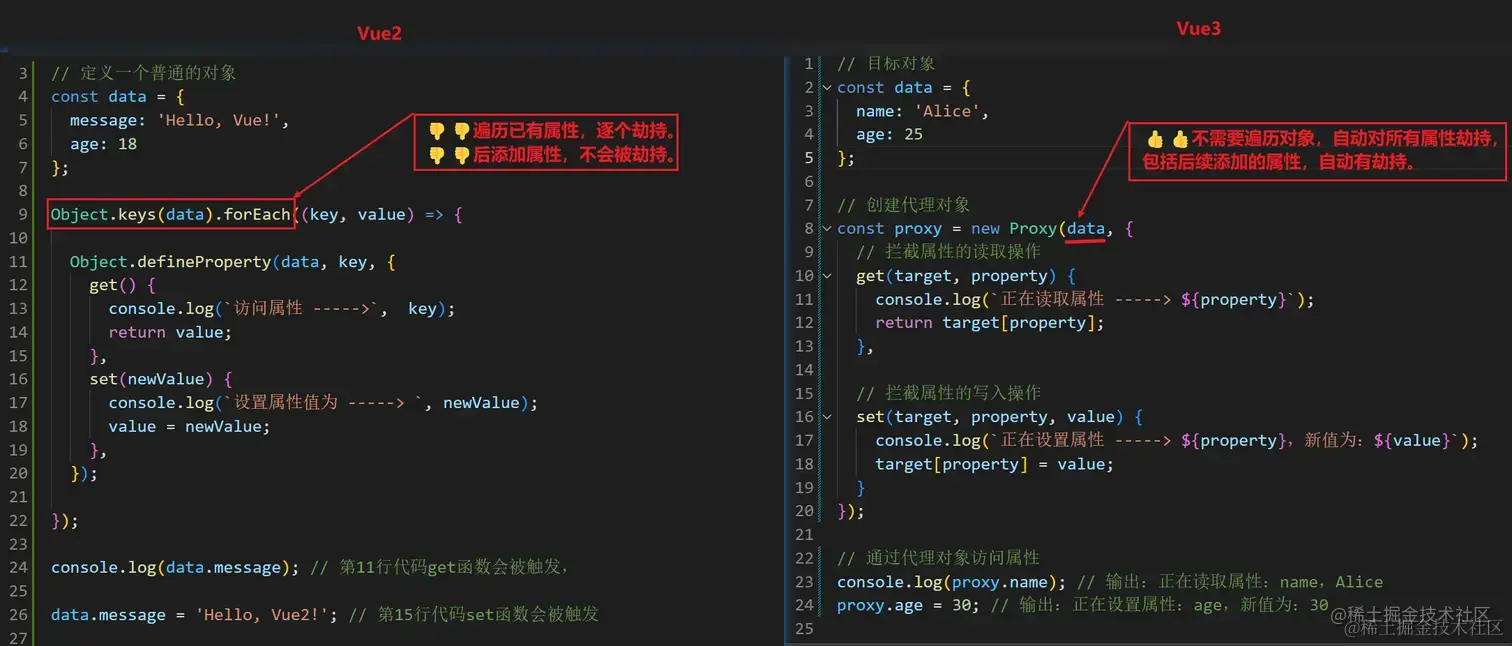Click the console.log `正在设置属性` line
The height and width of the screenshot is (646, 1512).
[1176, 440]
